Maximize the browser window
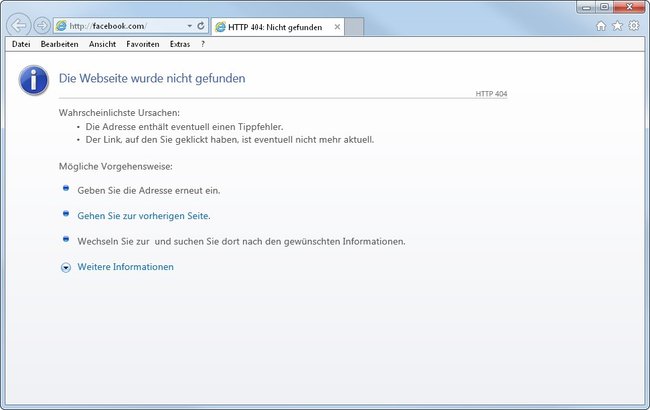The image size is (650, 410). click(x=604, y=7)
